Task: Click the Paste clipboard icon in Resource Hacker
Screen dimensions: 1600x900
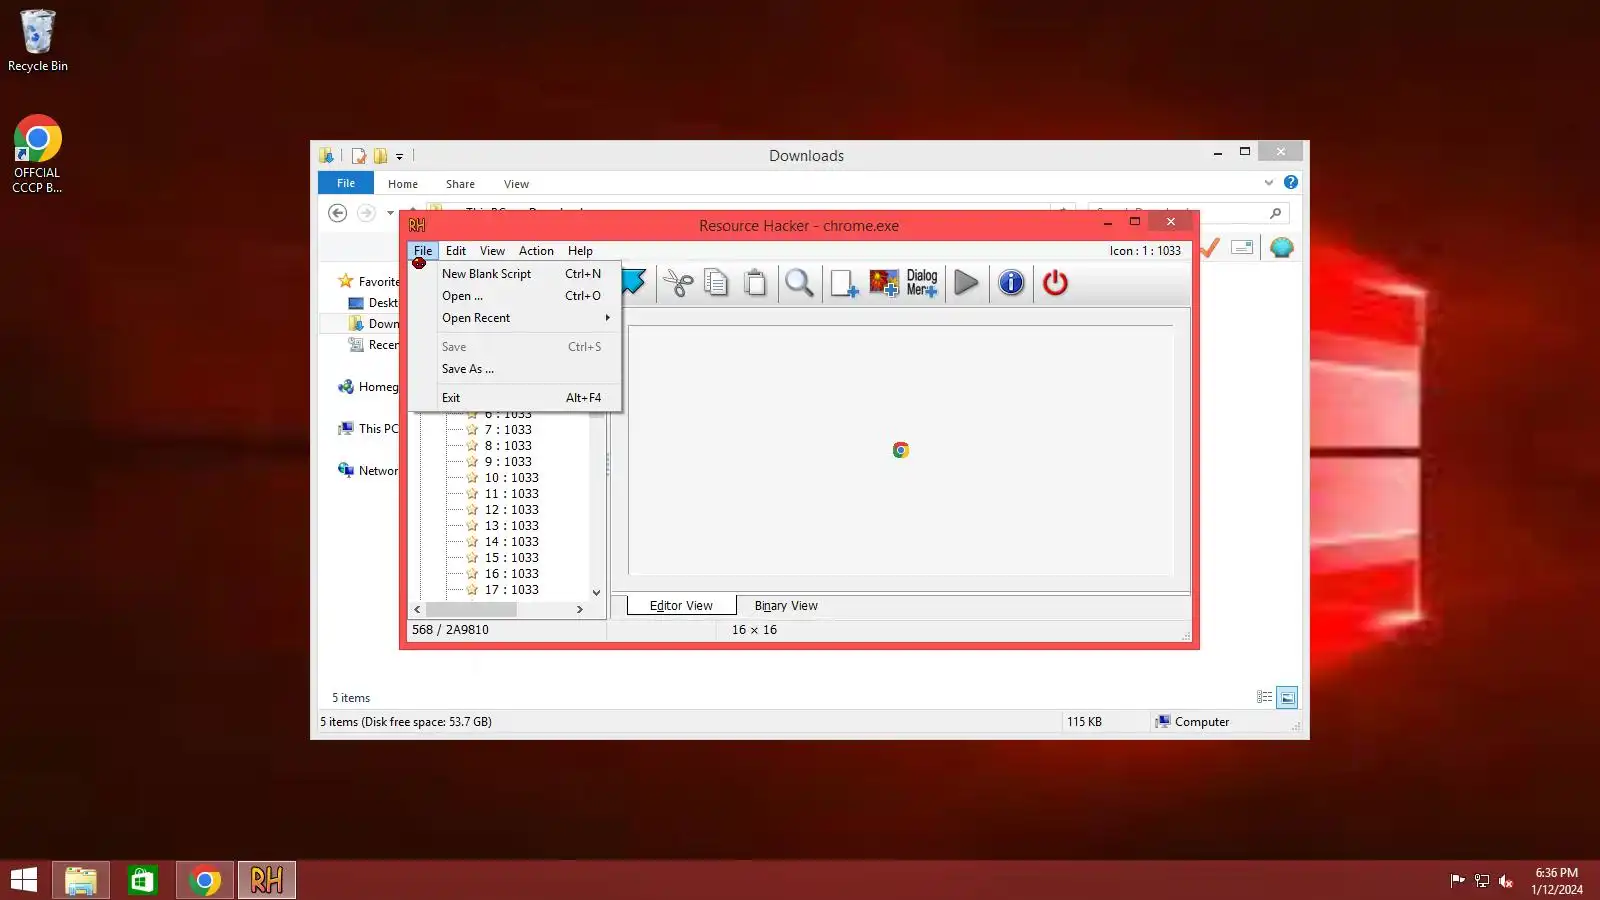Action: pyautogui.click(x=756, y=283)
